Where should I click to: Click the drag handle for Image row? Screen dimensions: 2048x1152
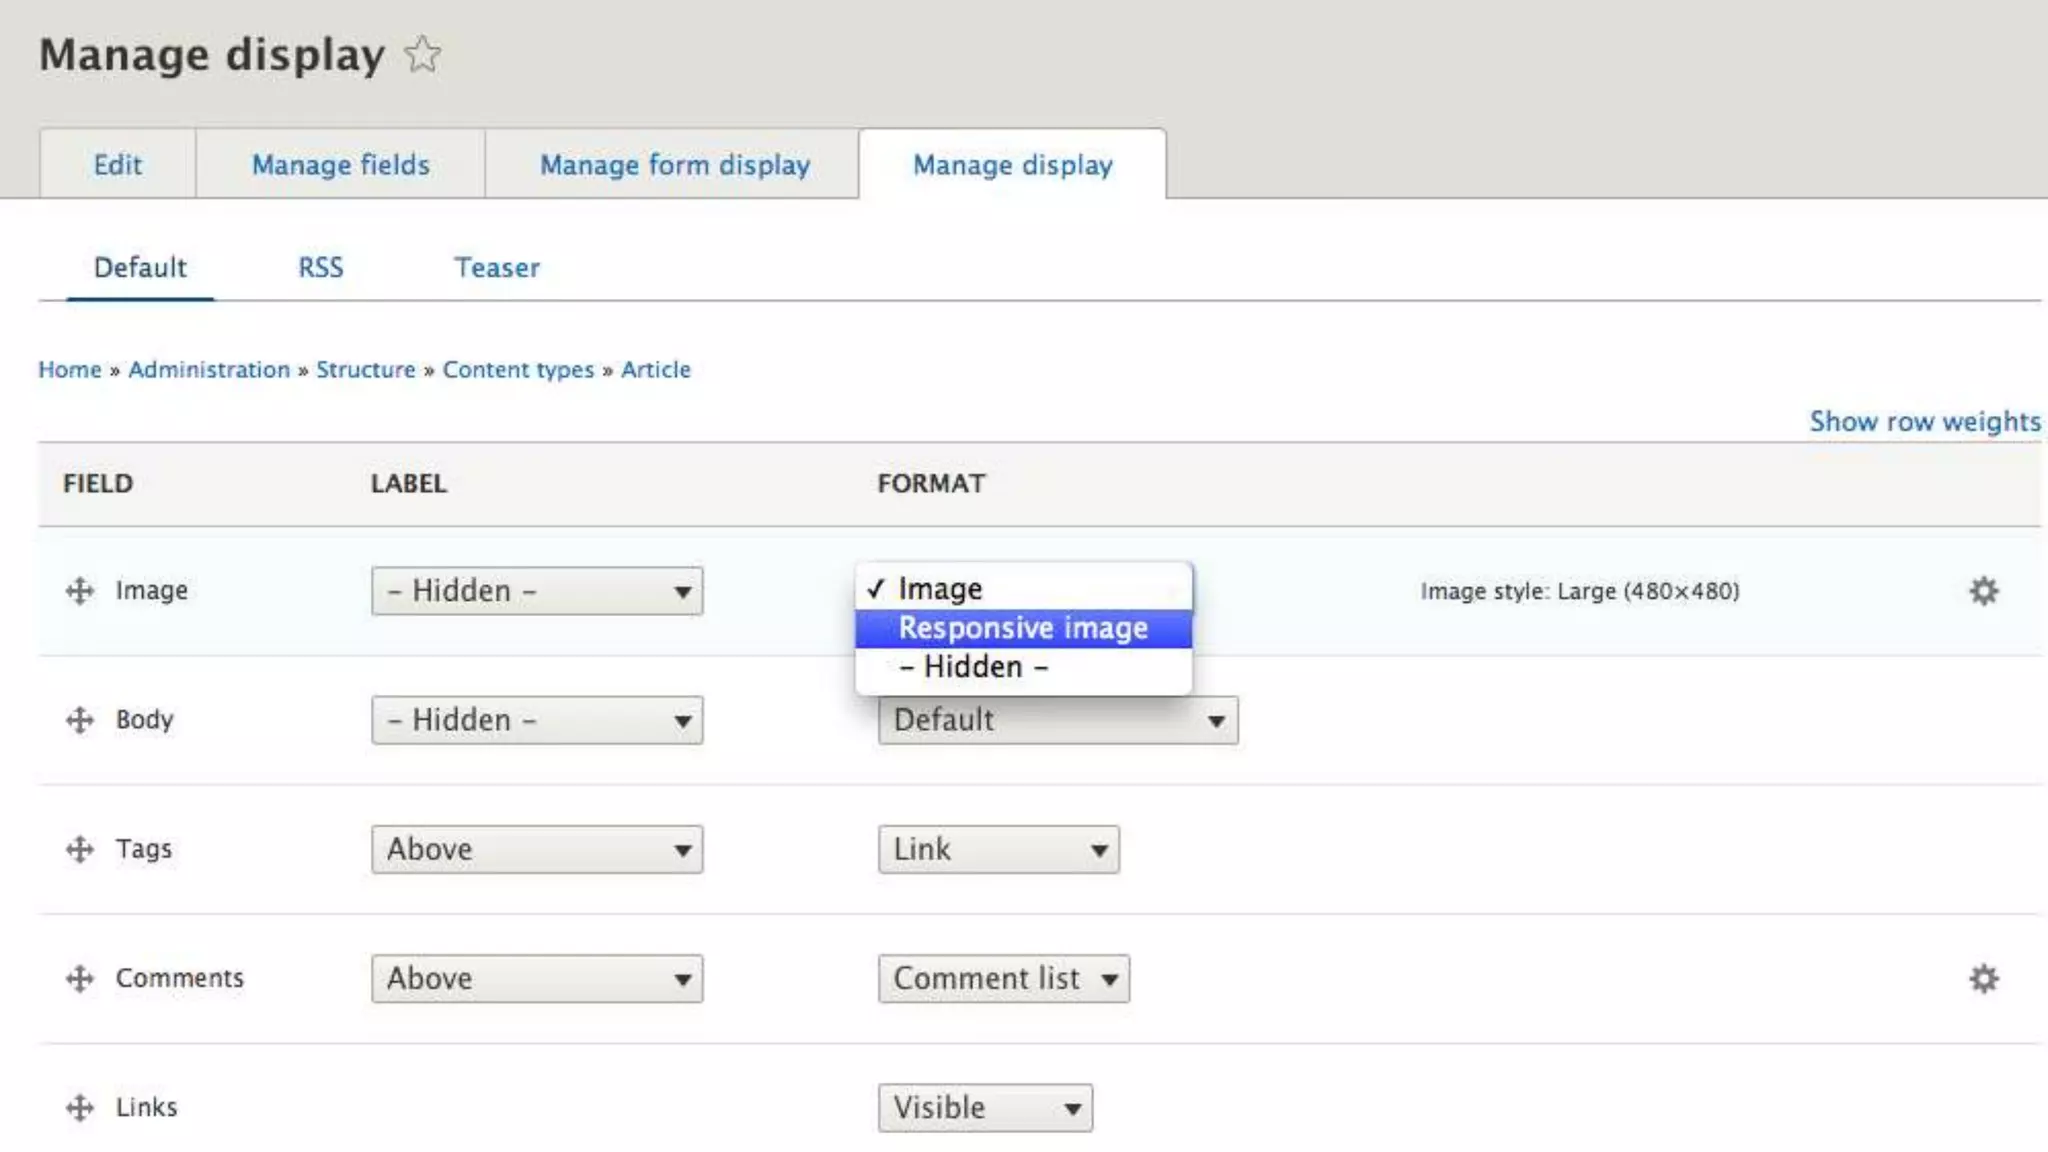pyautogui.click(x=80, y=591)
